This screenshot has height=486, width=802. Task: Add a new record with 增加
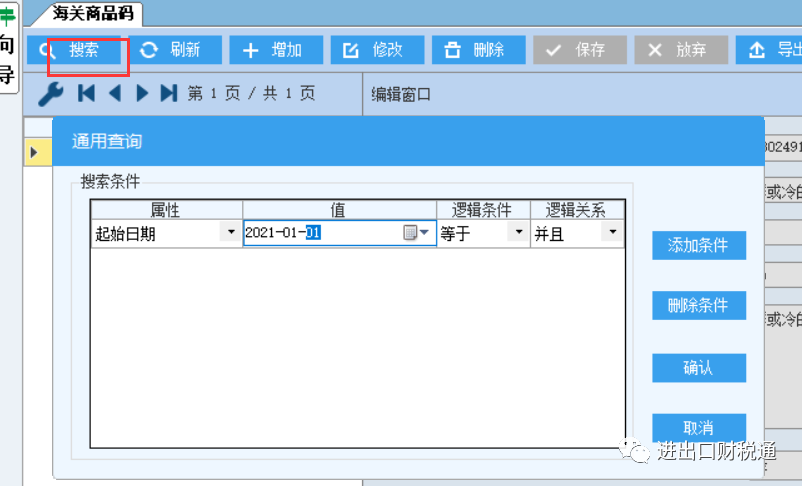pos(275,51)
